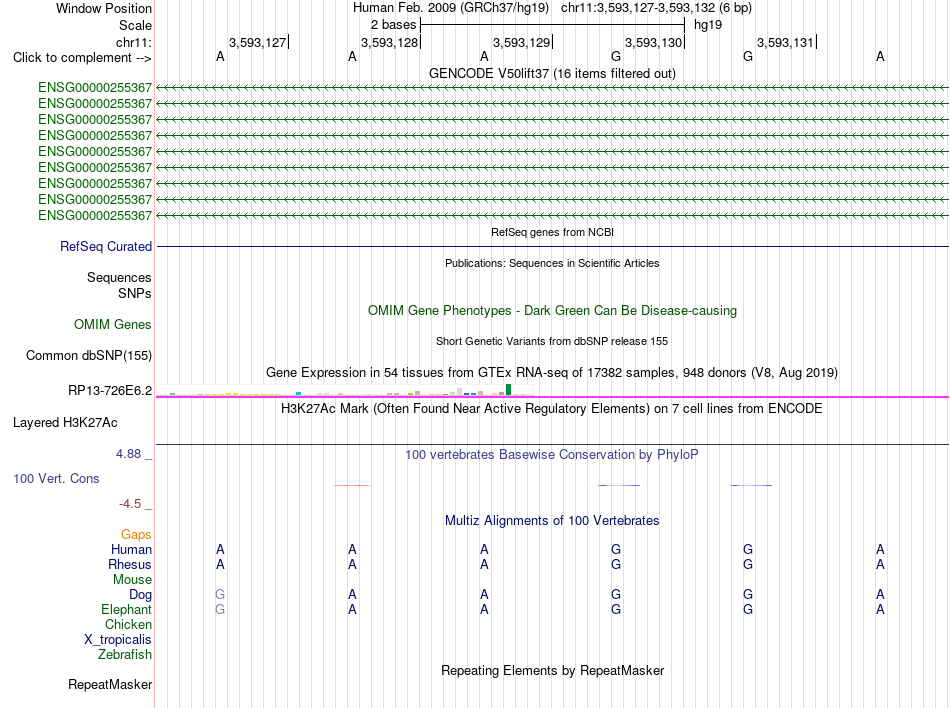Open the Layered H3K27Ac track label
Screen dimensions: 950x708
click(65, 423)
